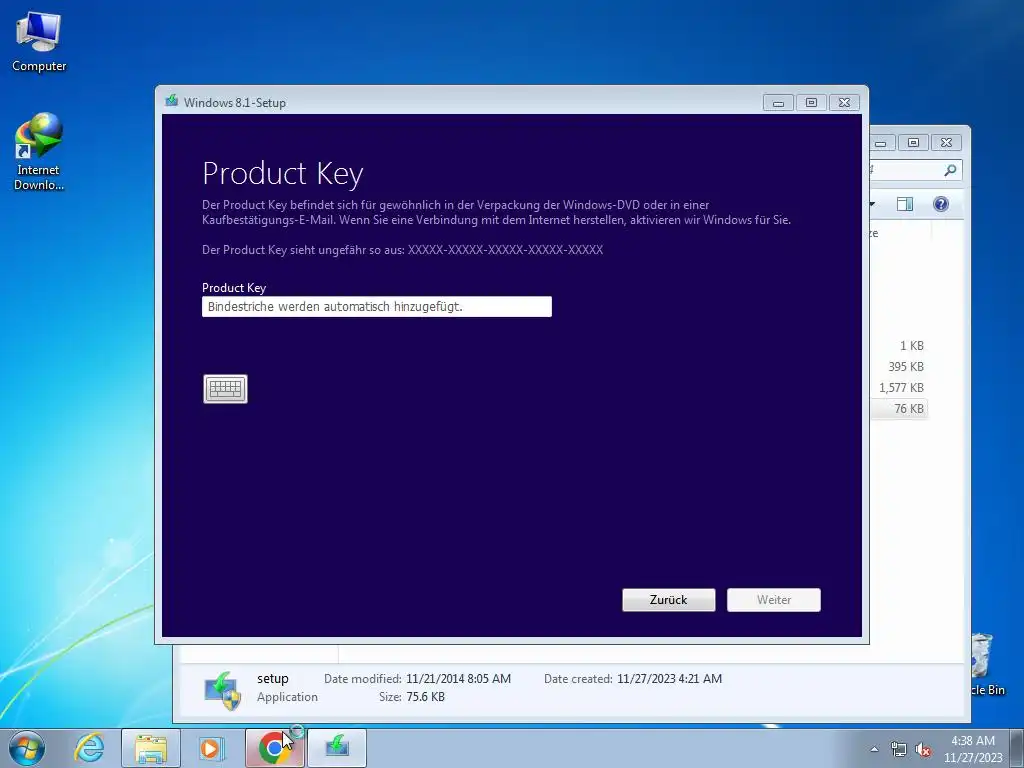Viewport: 1024px width, 768px height.
Task: Click the Zurück button
Action: coord(669,600)
